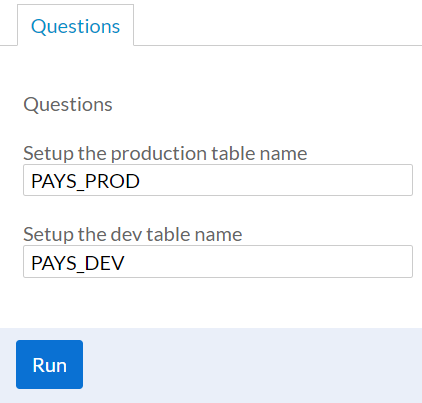Select the PAYS_PROD input box
The width and height of the screenshot is (422, 403).
click(218, 180)
